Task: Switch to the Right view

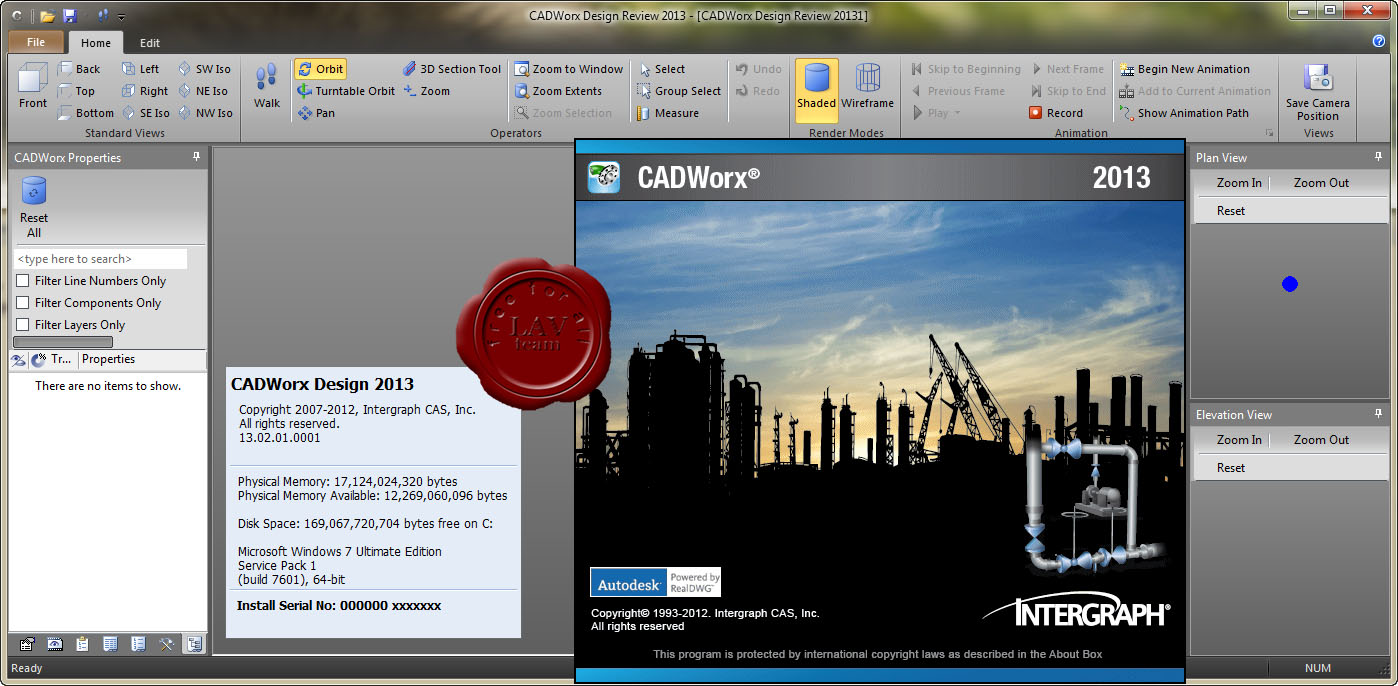Action: [x=145, y=91]
